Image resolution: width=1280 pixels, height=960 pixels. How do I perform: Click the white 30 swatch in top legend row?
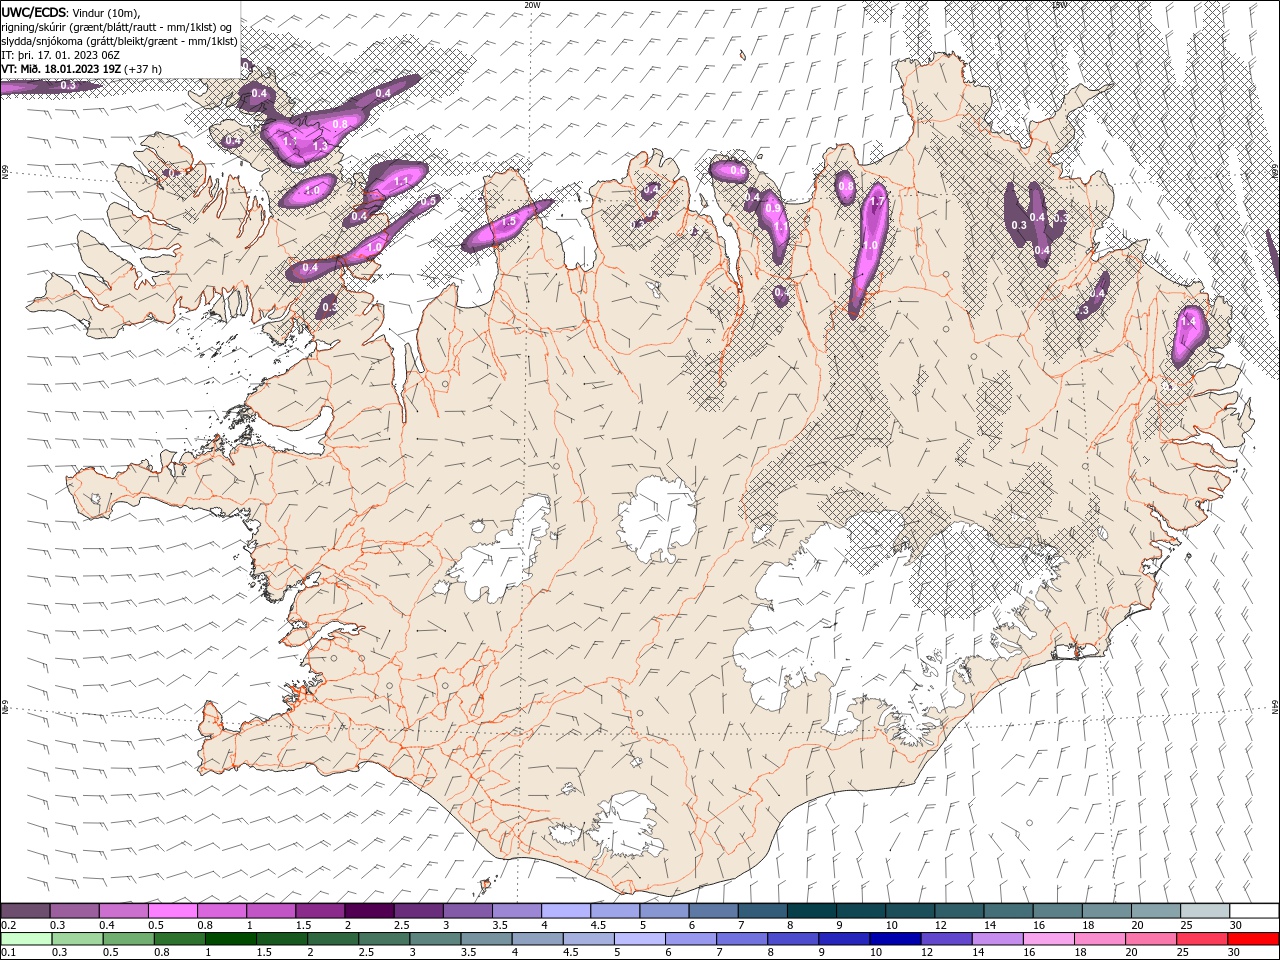(x=1253, y=910)
